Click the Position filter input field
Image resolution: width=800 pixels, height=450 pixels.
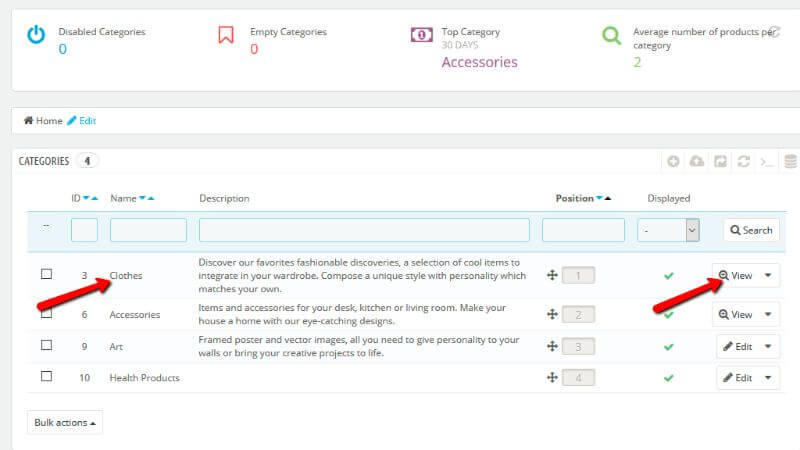[583, 230]
